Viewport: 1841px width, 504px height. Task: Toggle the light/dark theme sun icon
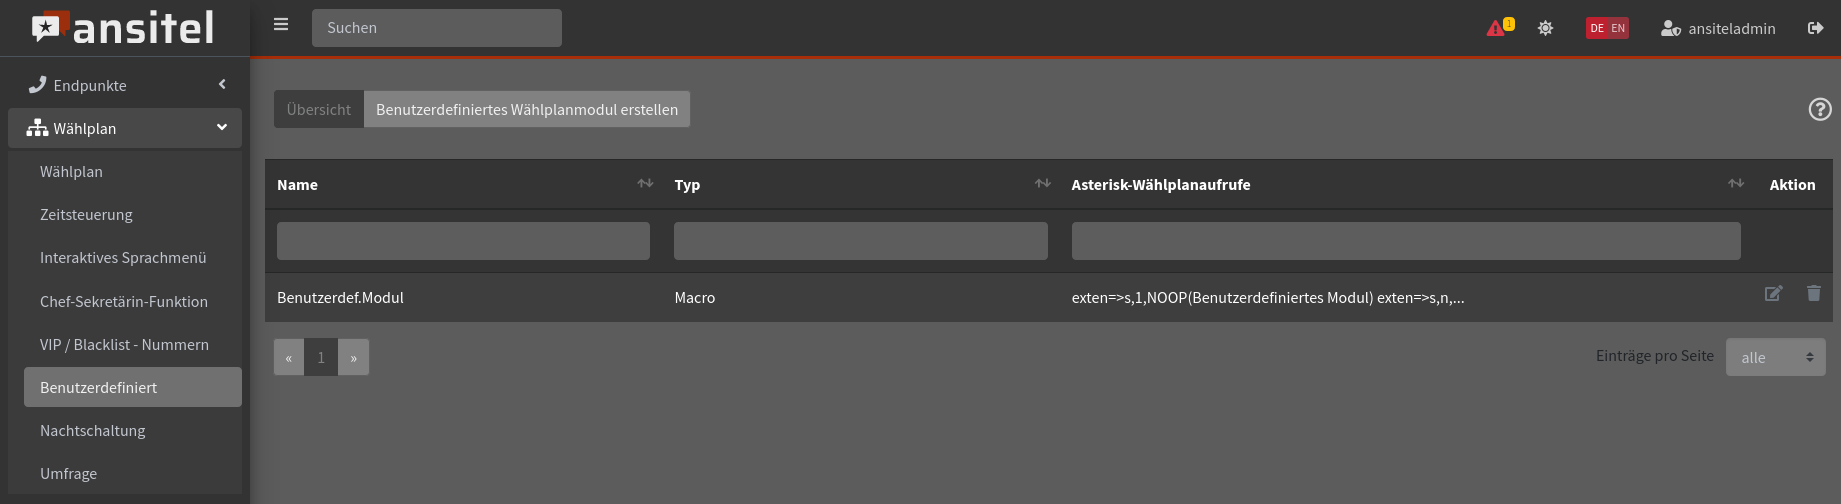tap(1545, 28)
